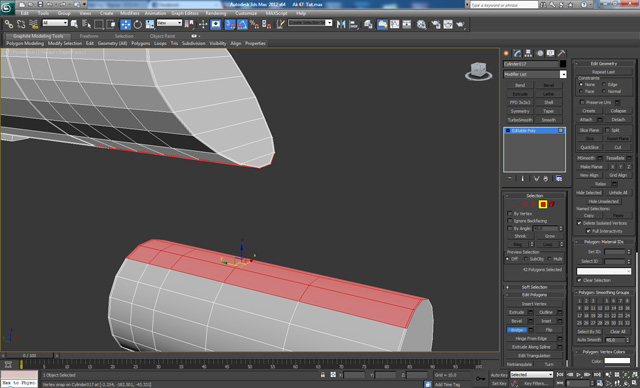Screen dimensions: 640x388
Task: Open the Material Editor icon
Action: point(421,24)
